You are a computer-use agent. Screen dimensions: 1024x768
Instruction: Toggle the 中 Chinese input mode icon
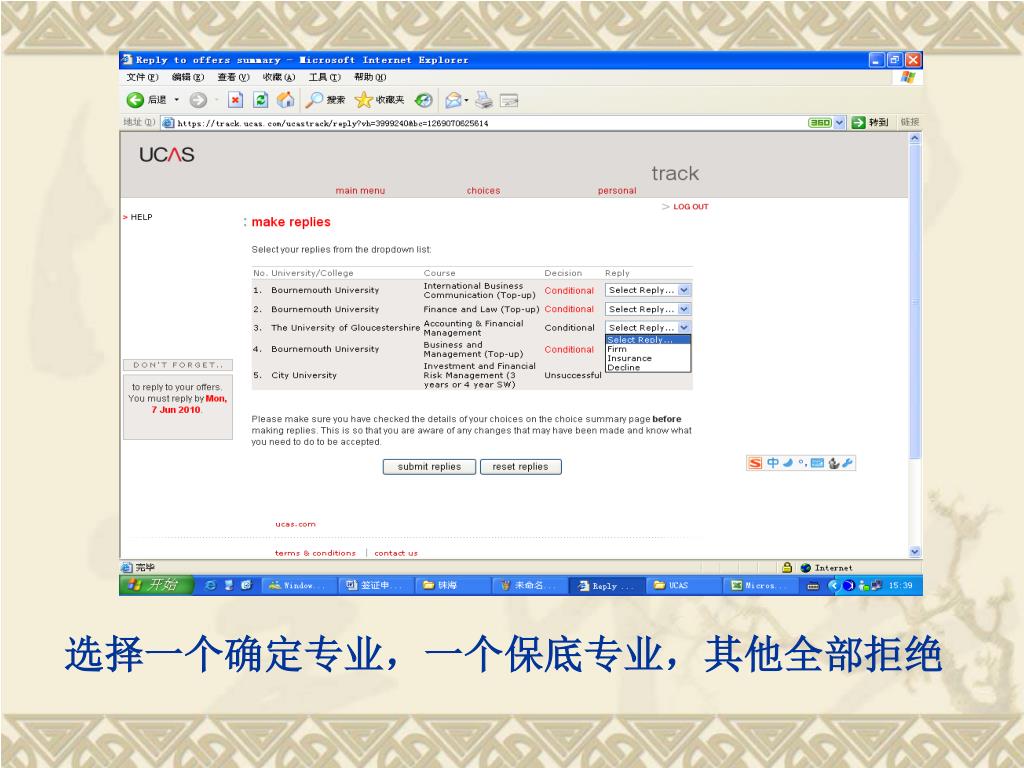[x=773, y=463]
